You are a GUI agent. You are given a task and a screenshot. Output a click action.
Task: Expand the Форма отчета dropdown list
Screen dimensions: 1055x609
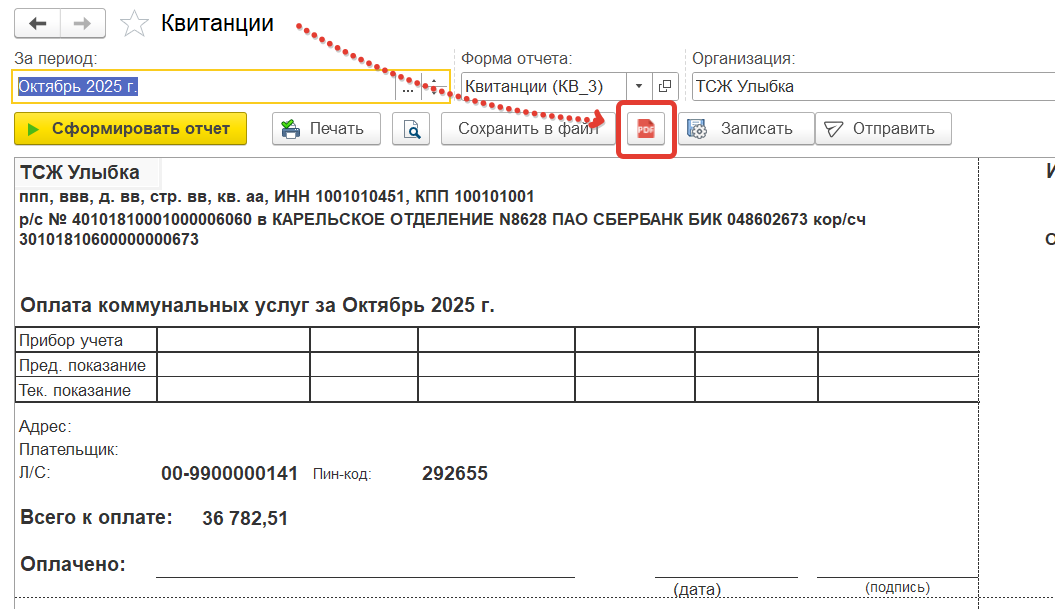tap(639, 86)
